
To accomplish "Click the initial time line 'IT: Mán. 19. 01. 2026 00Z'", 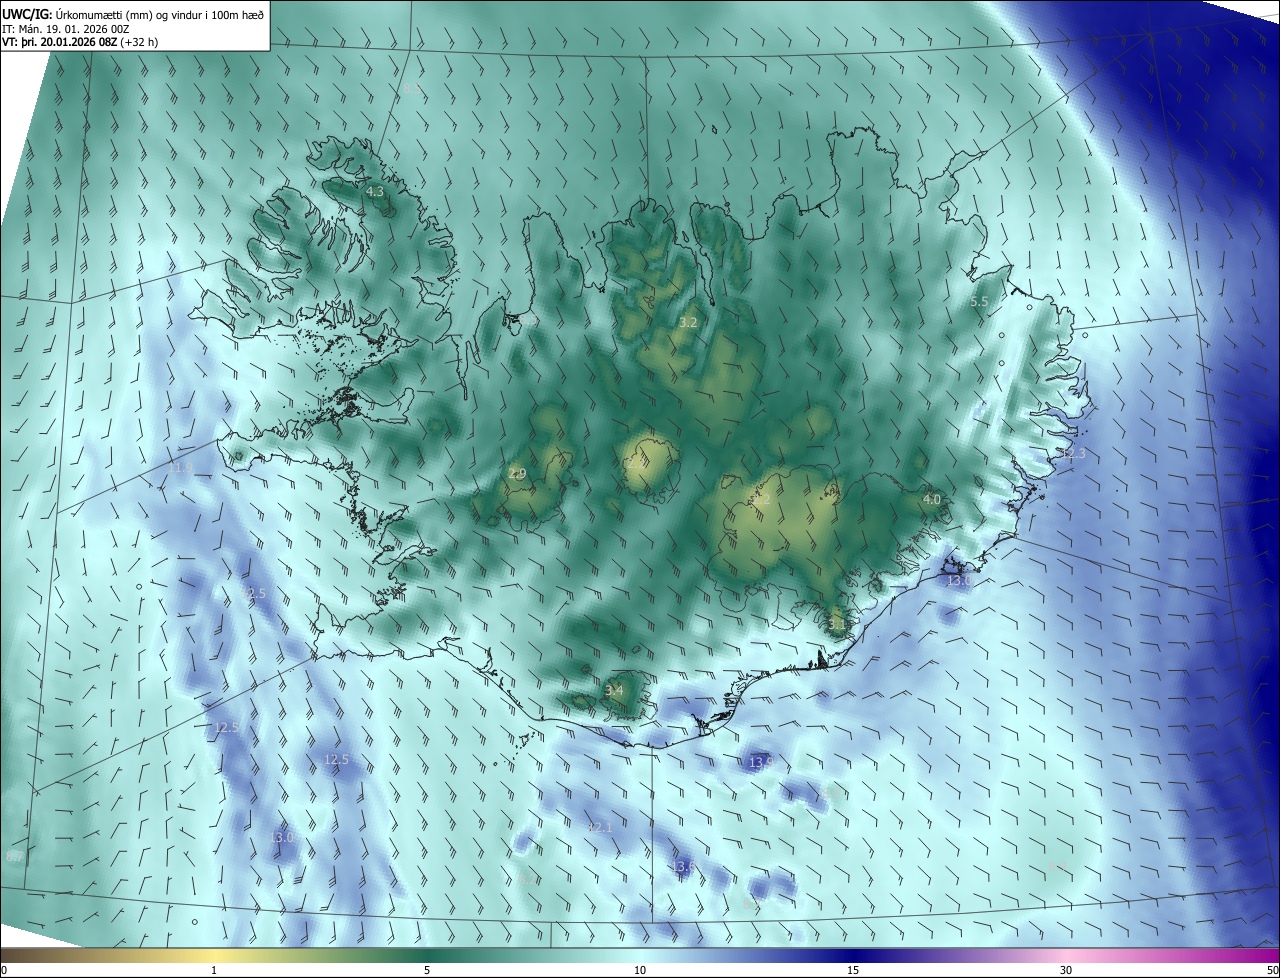I will click(66, 29).
